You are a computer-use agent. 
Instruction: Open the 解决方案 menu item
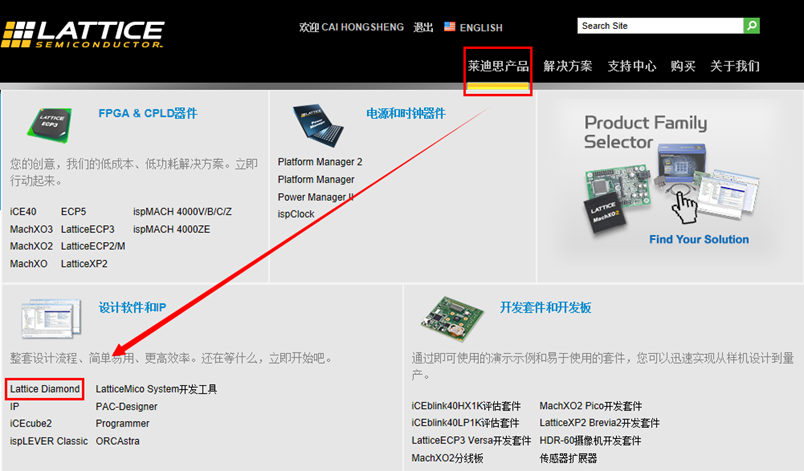point(568,67)
